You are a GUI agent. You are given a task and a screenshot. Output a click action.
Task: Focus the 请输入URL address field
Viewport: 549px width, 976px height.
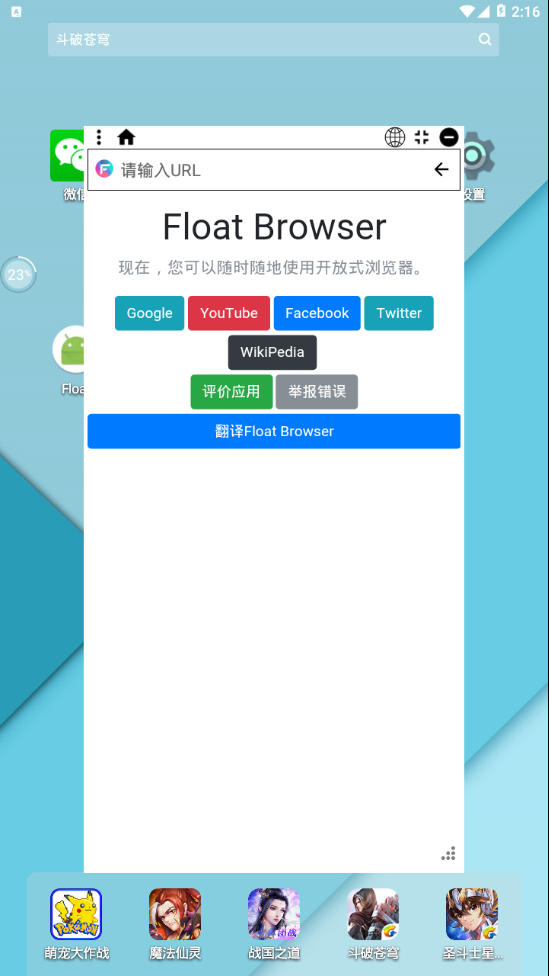coord(274,169)
